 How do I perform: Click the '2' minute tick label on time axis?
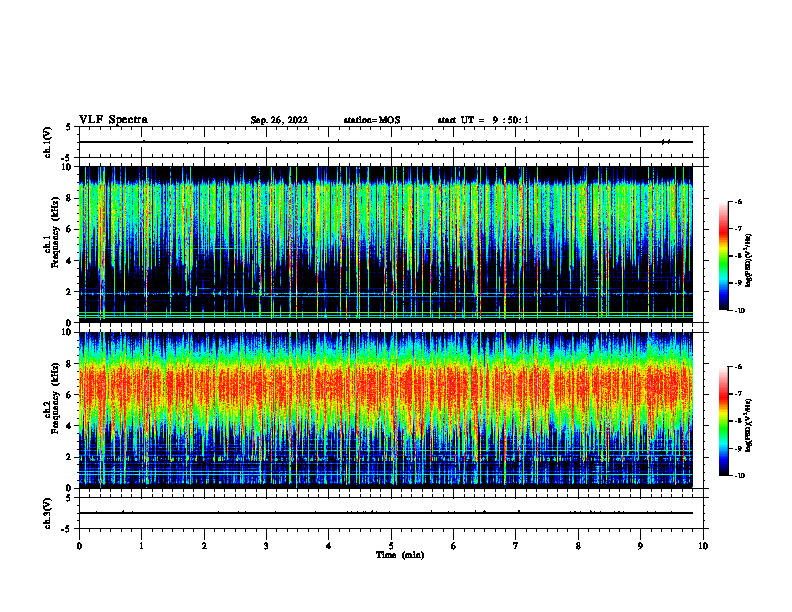click(204, 546)
